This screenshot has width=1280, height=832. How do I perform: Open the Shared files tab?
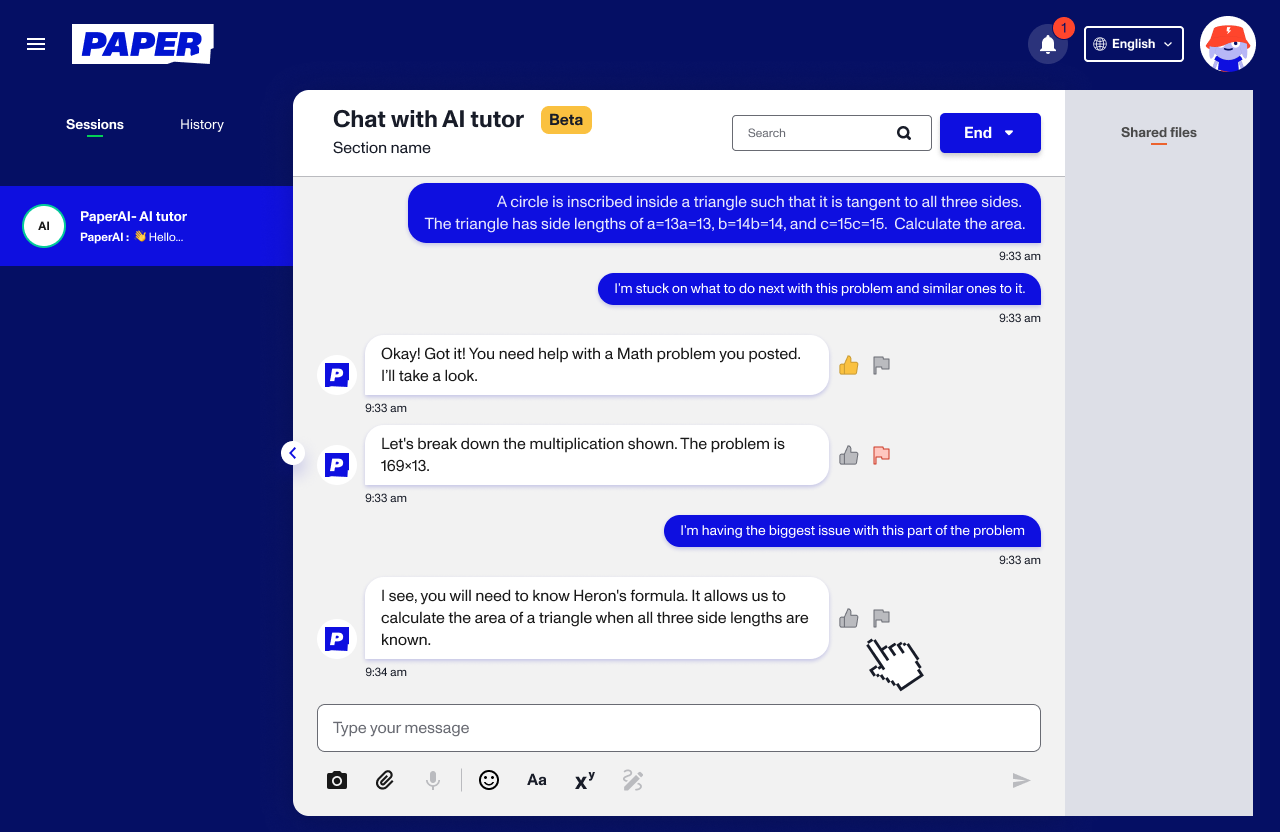(x=1159, y=133)
